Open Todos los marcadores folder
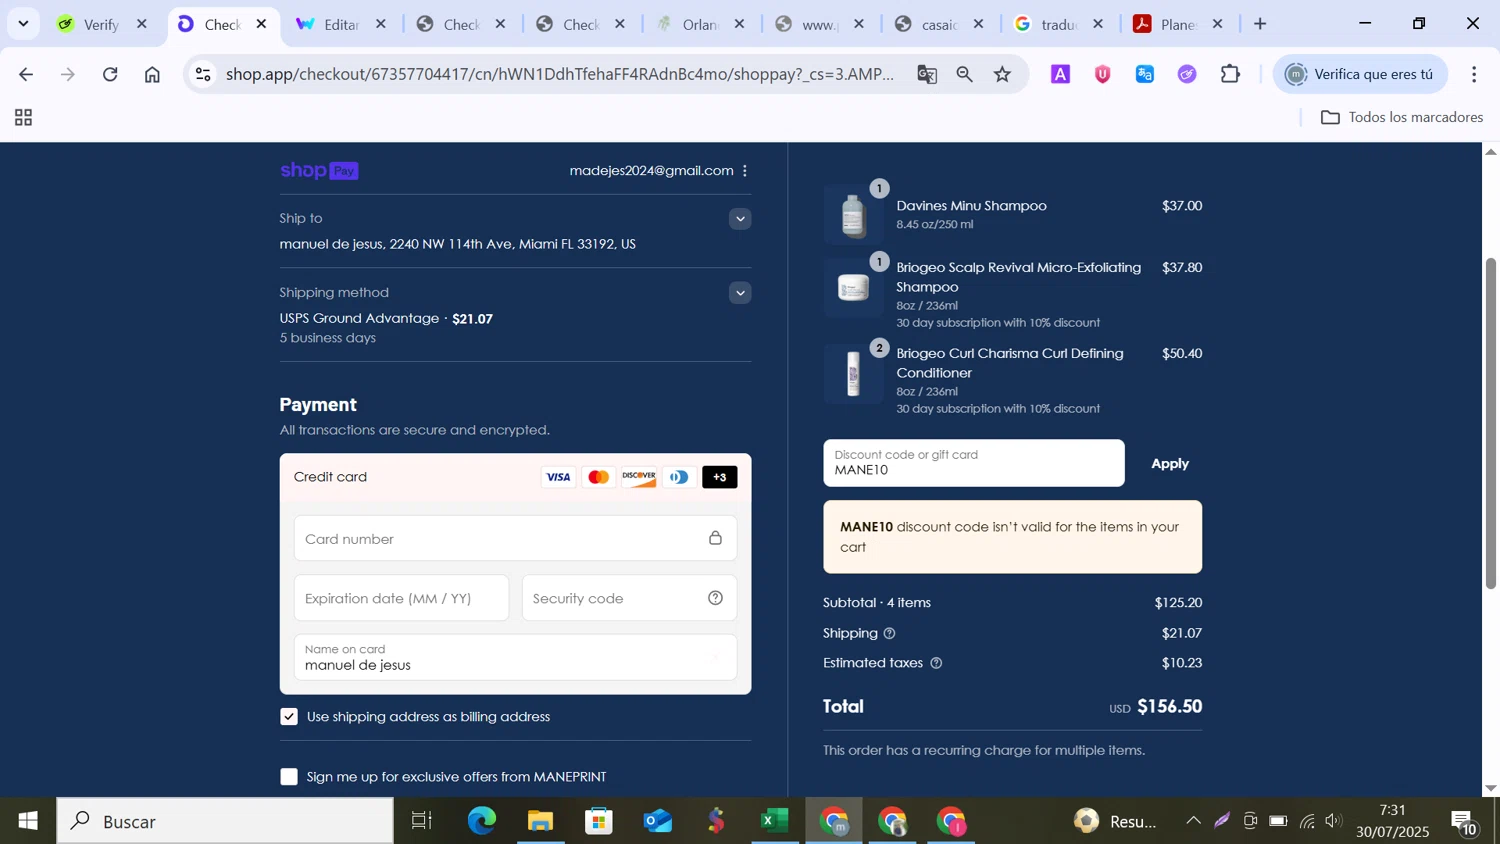 [1401, 117]
